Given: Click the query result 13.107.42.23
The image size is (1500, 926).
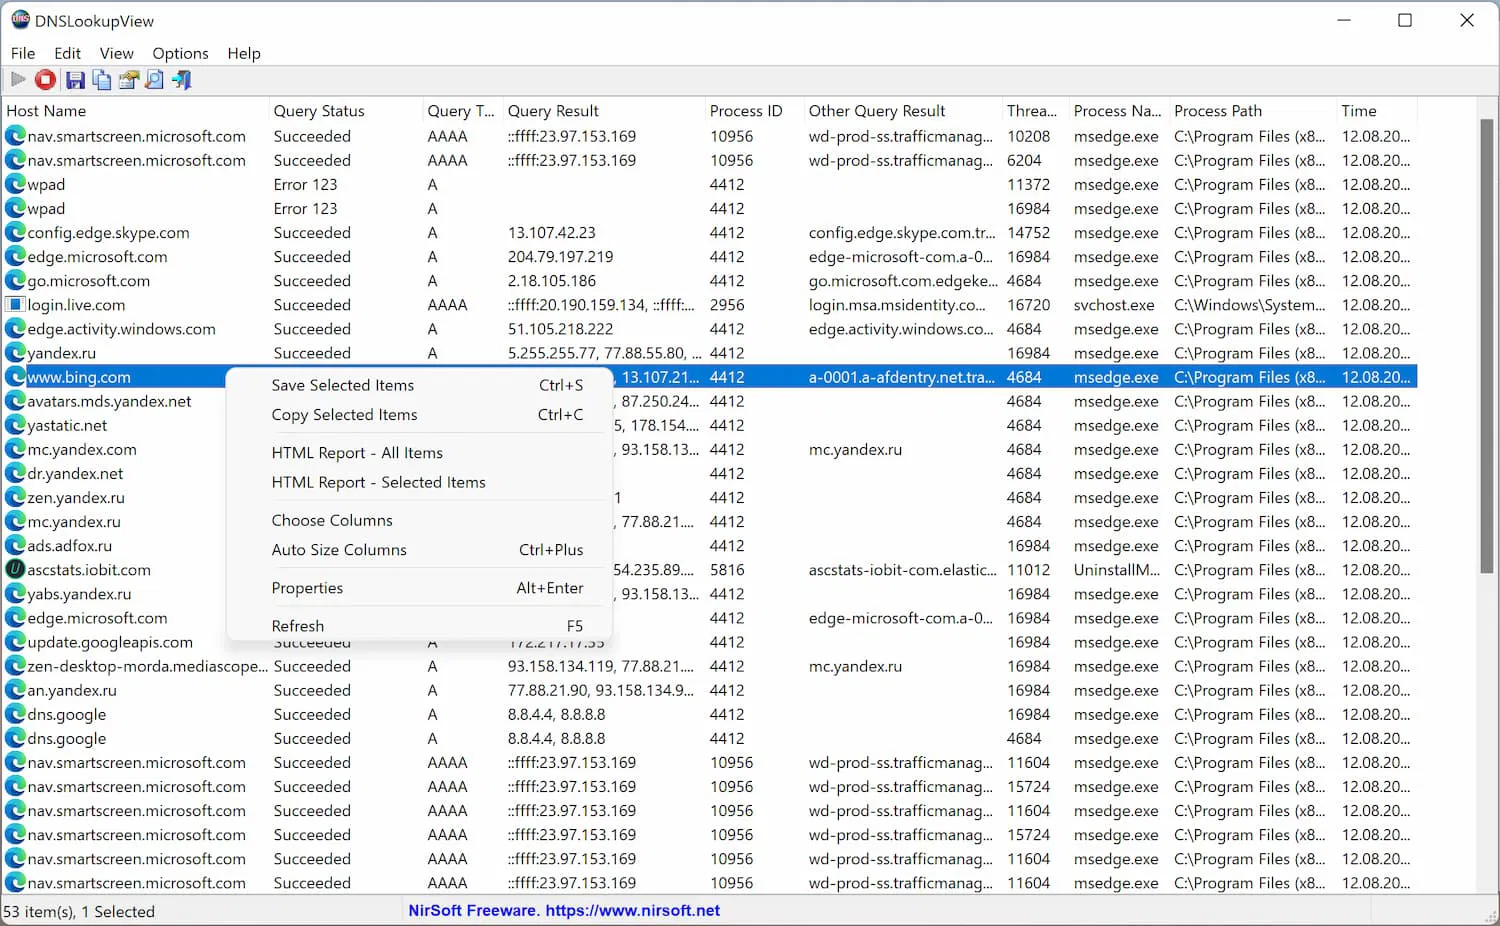Looking at the screenshot, I should pos(551,233).
